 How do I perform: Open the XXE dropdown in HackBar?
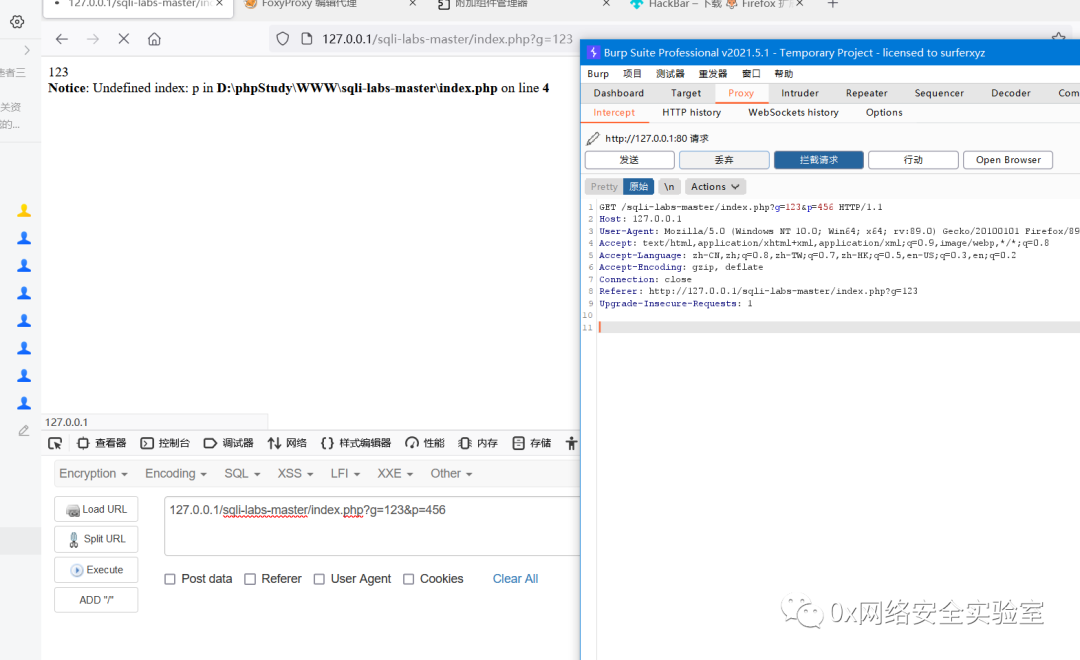[395, 474]
